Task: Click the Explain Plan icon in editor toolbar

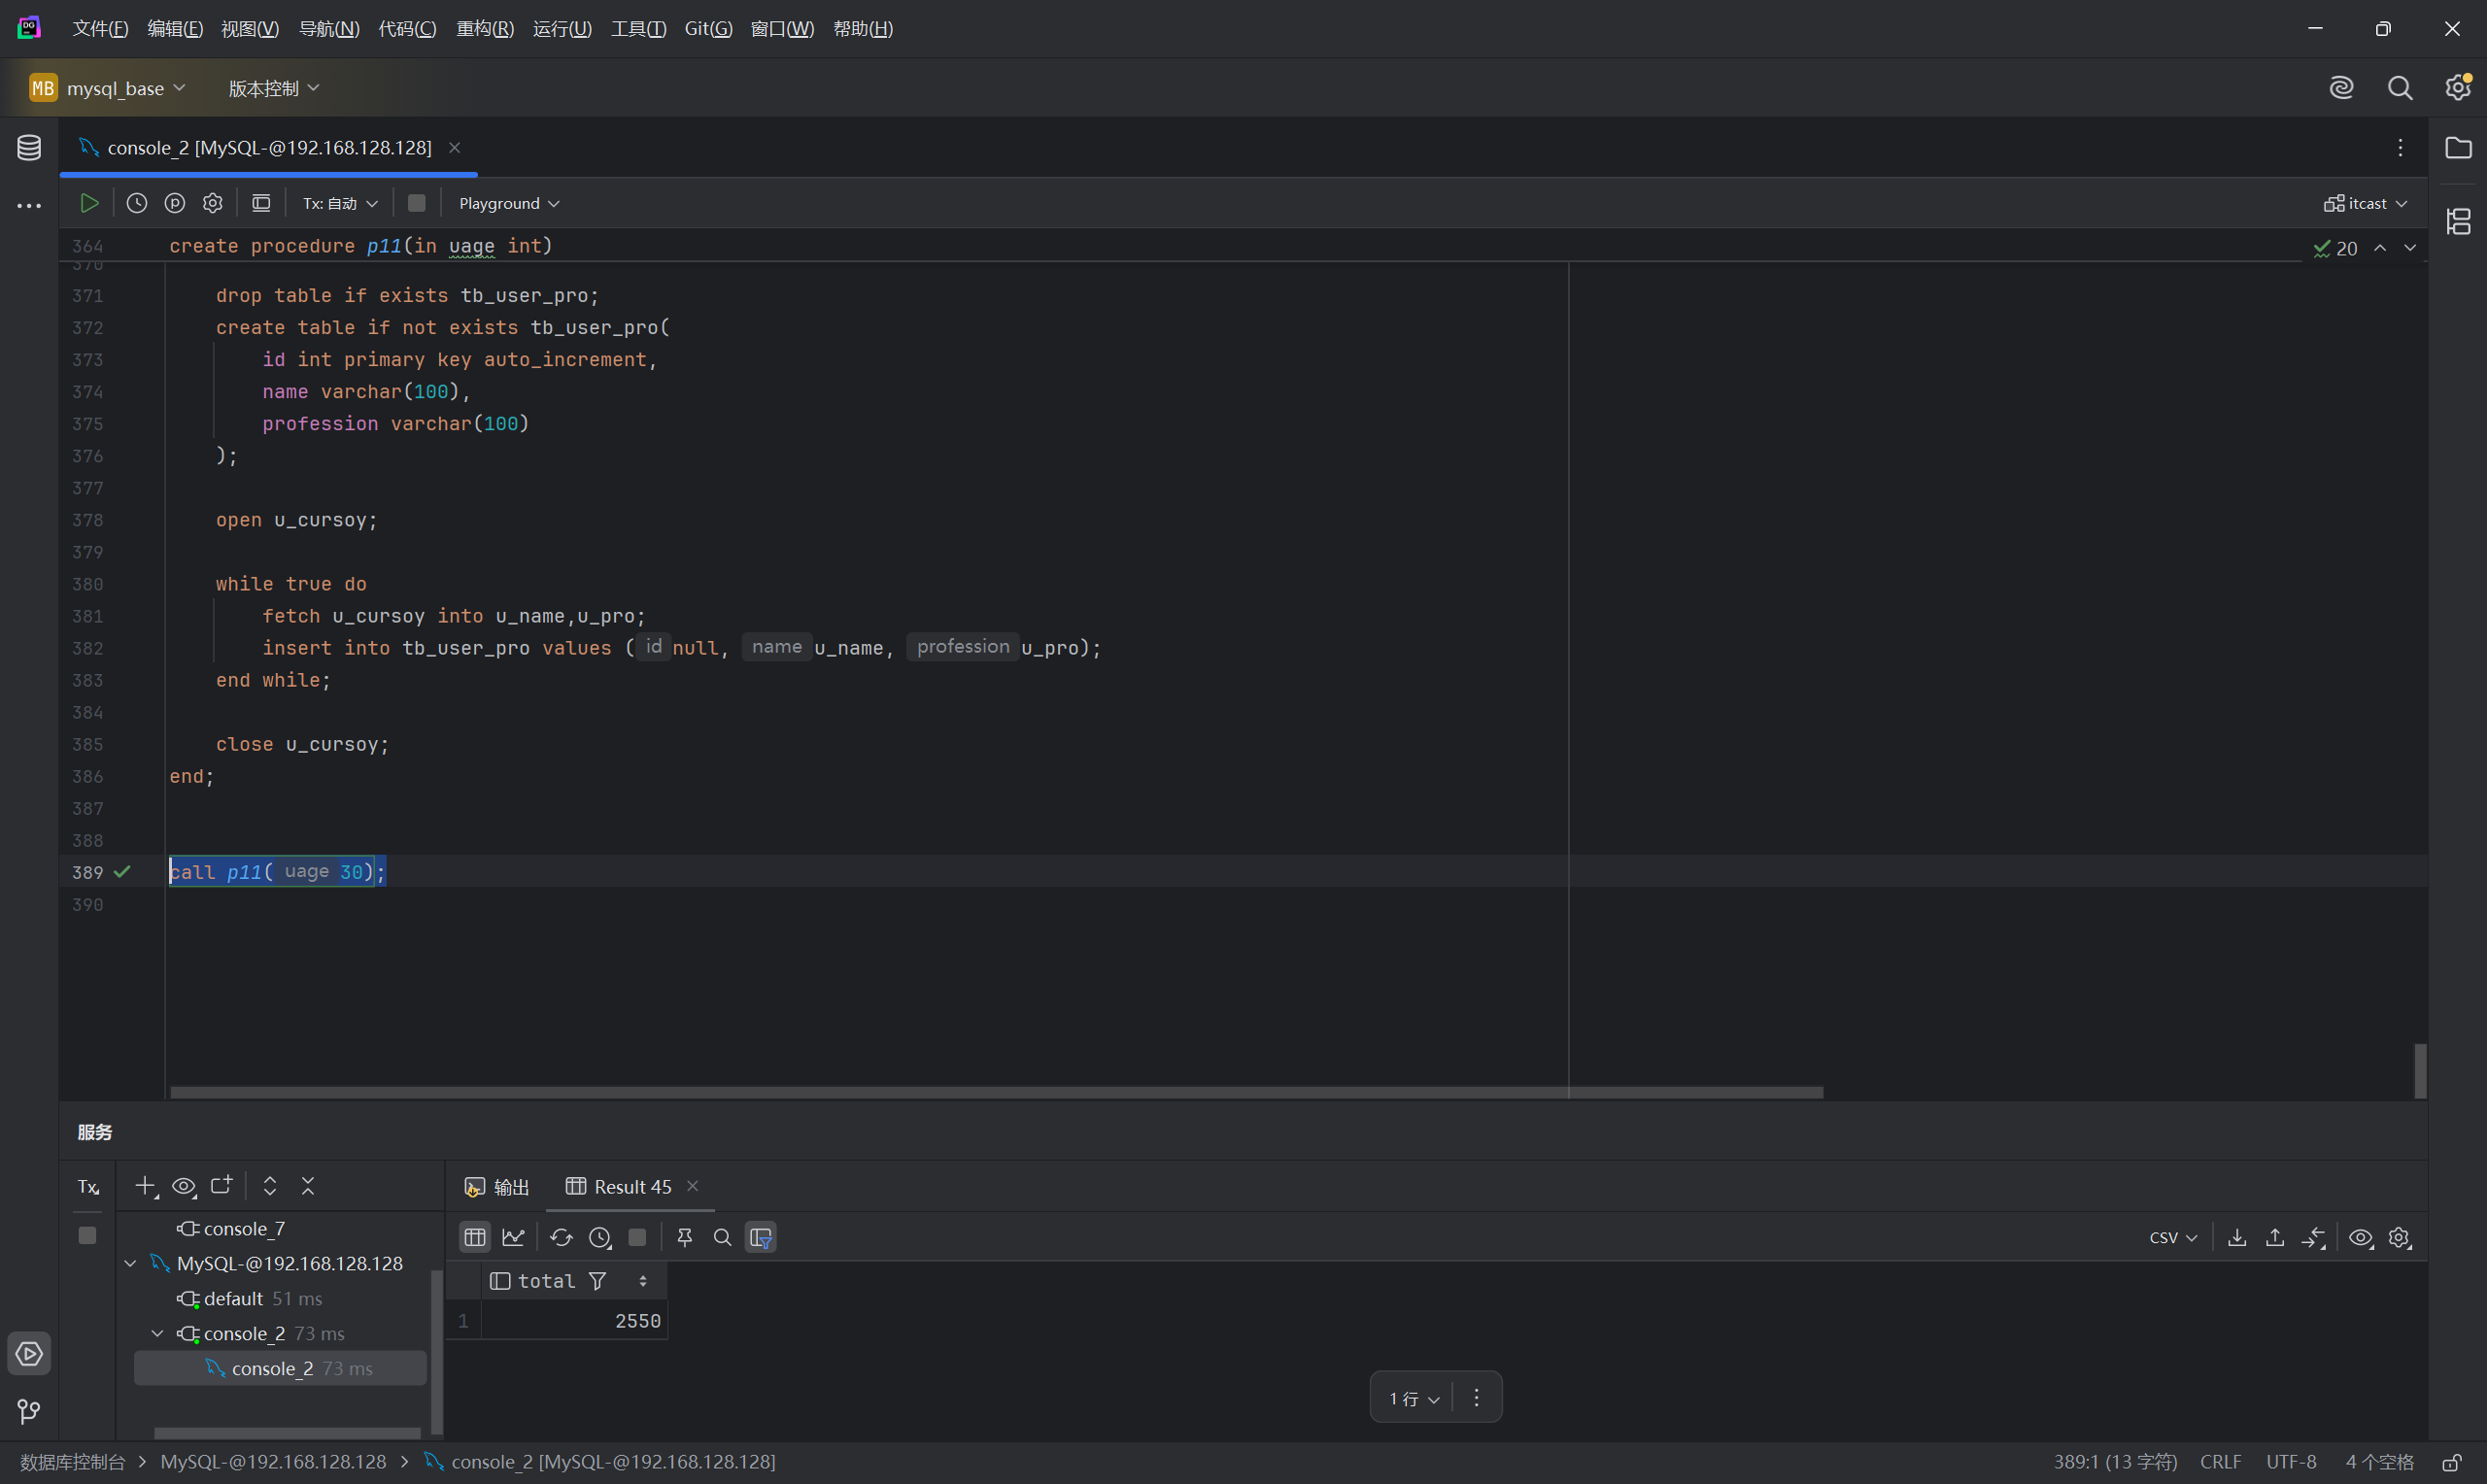Action: point(175,203)
